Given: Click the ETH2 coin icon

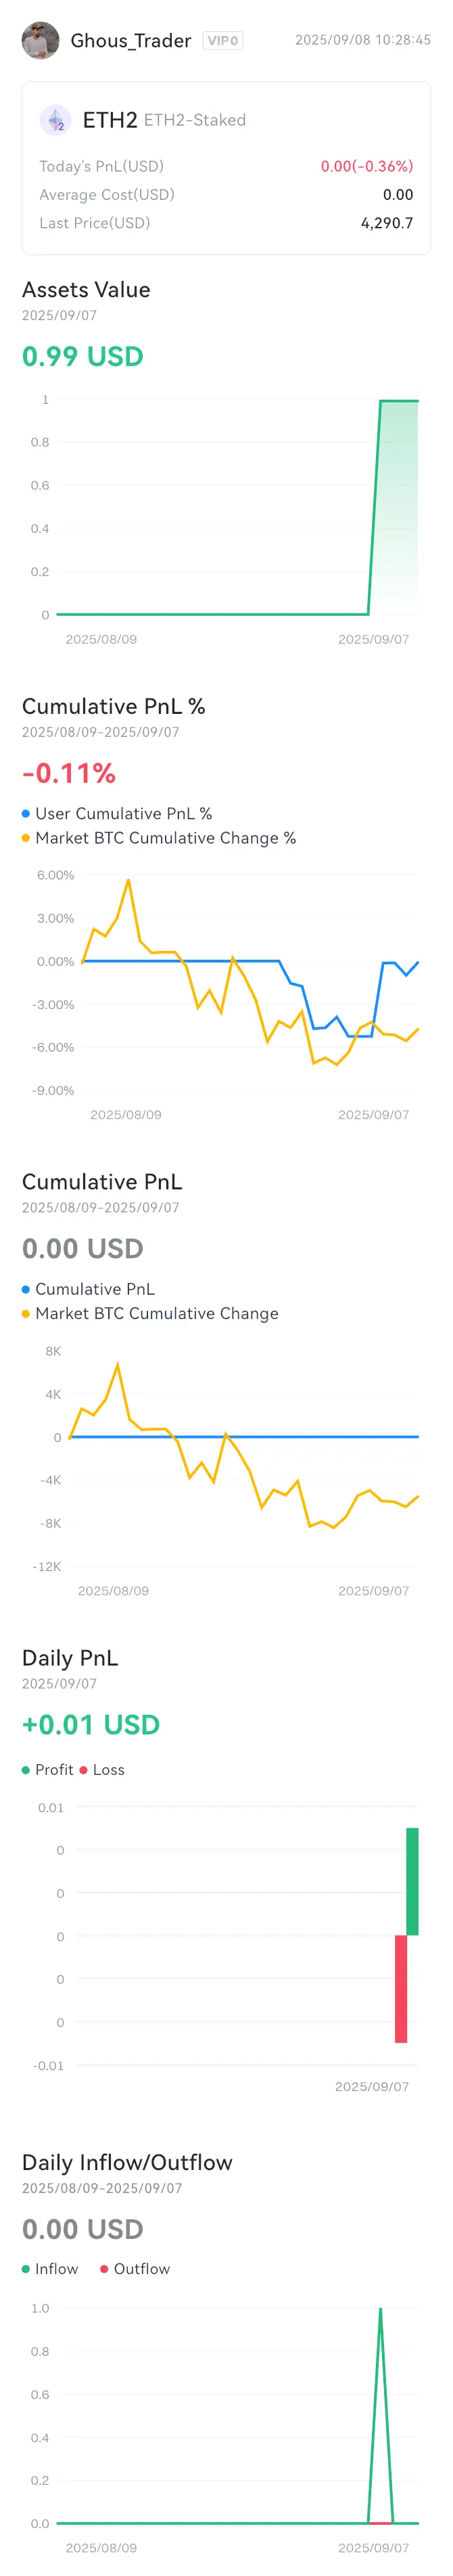Looking at the screenshot, I should pyautogui.click(x=55, y=120).
